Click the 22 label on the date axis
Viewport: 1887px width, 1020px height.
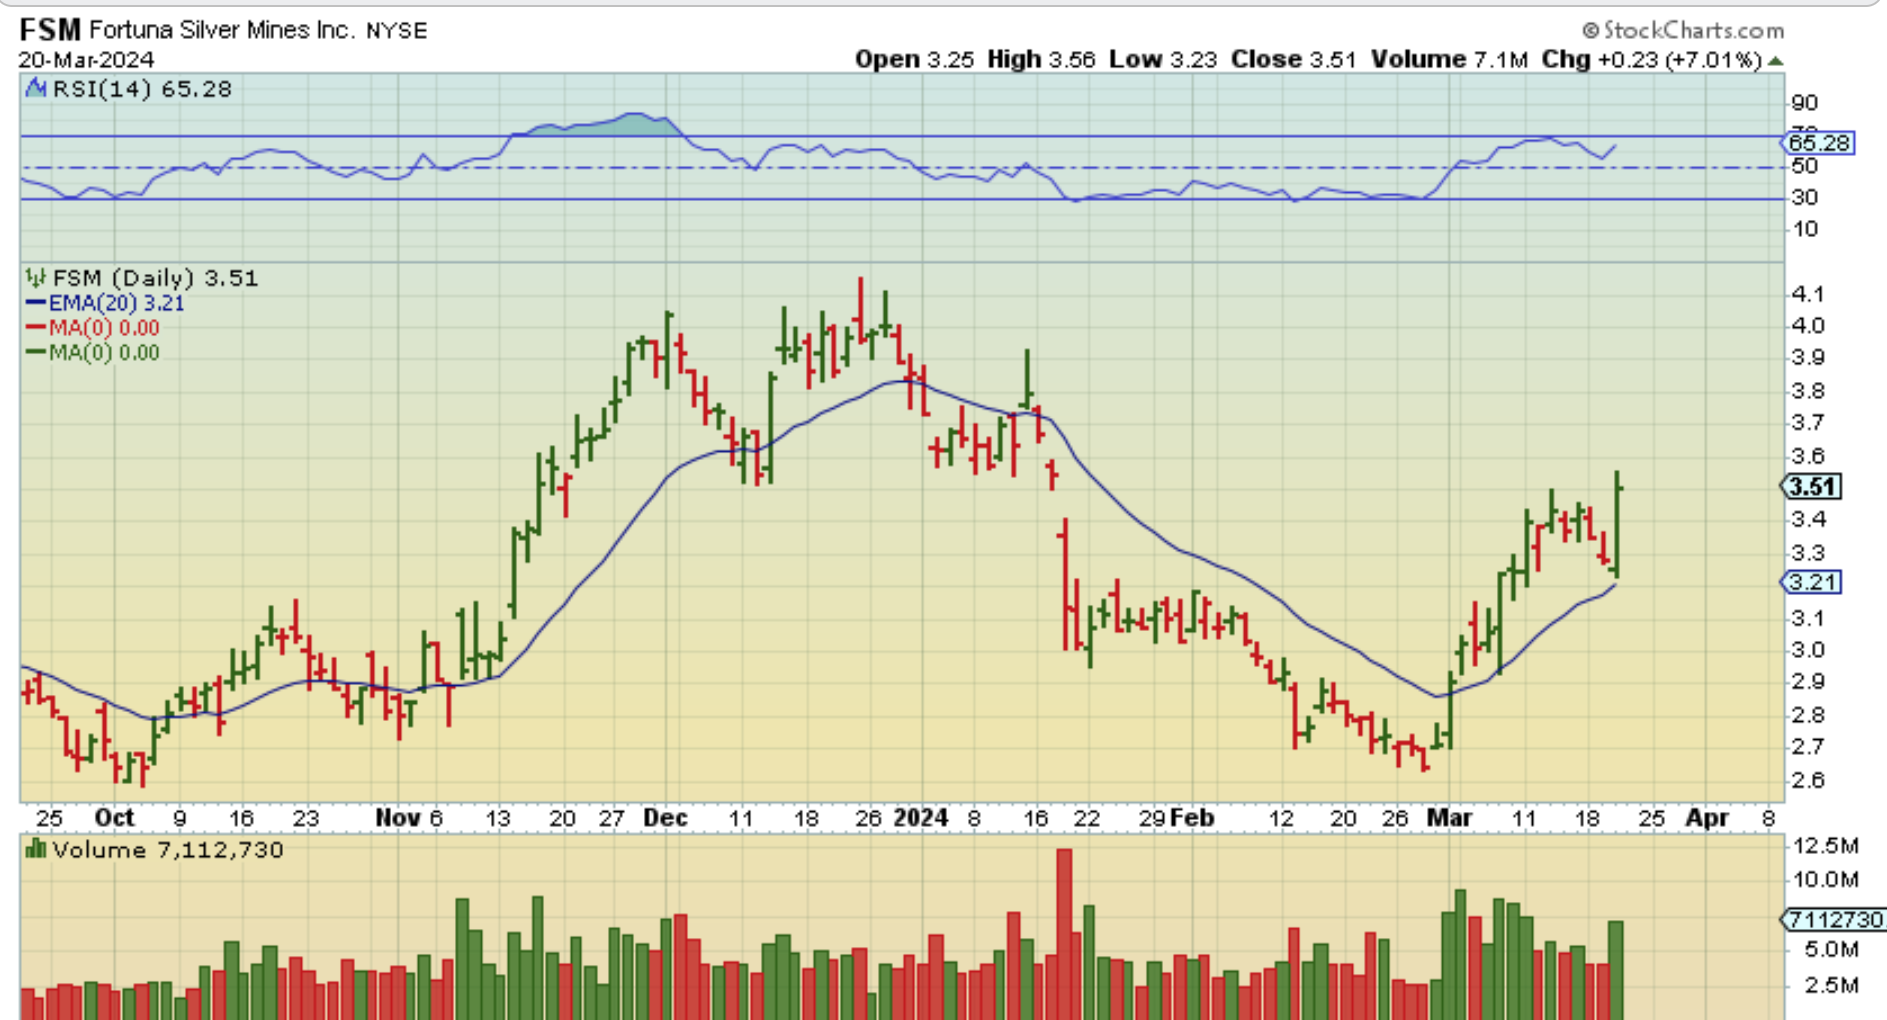[x=1087, y=818]
